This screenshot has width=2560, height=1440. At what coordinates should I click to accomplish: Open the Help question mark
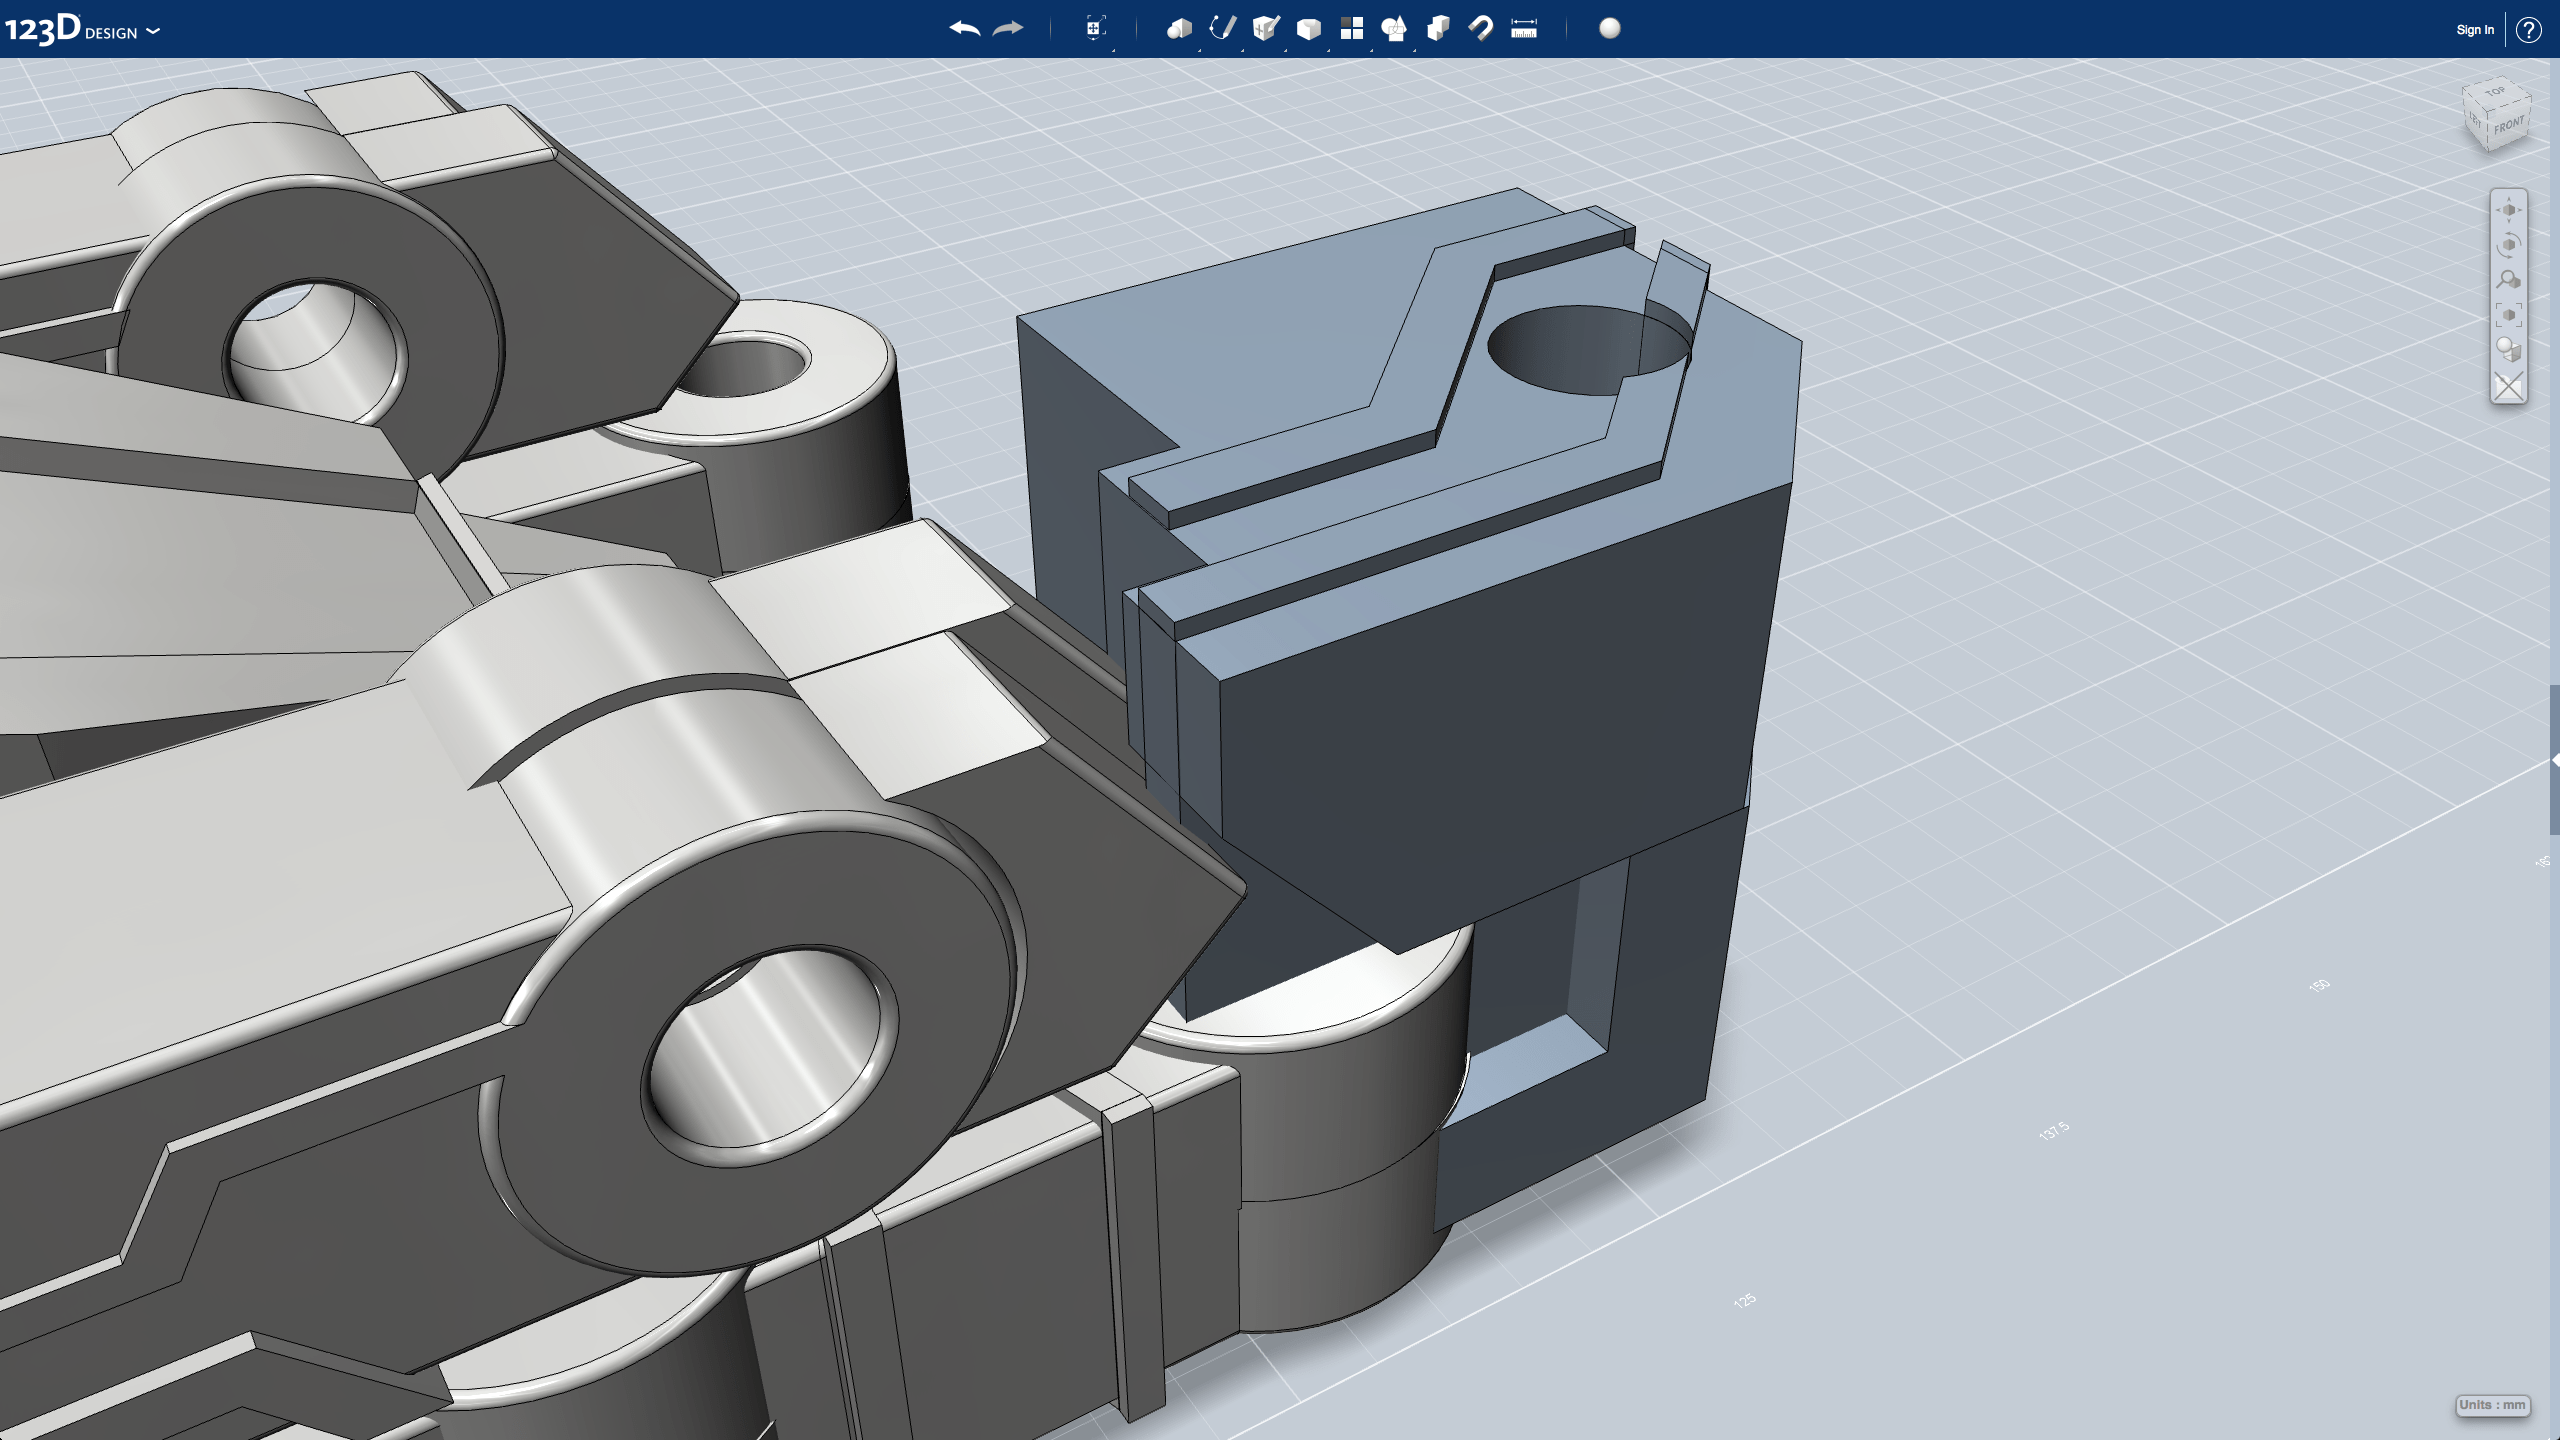coord(2528,30)
